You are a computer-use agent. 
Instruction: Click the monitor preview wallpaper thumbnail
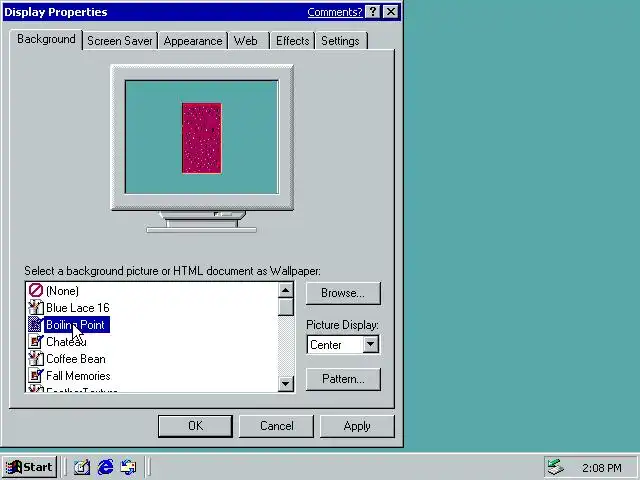point(202,138)
